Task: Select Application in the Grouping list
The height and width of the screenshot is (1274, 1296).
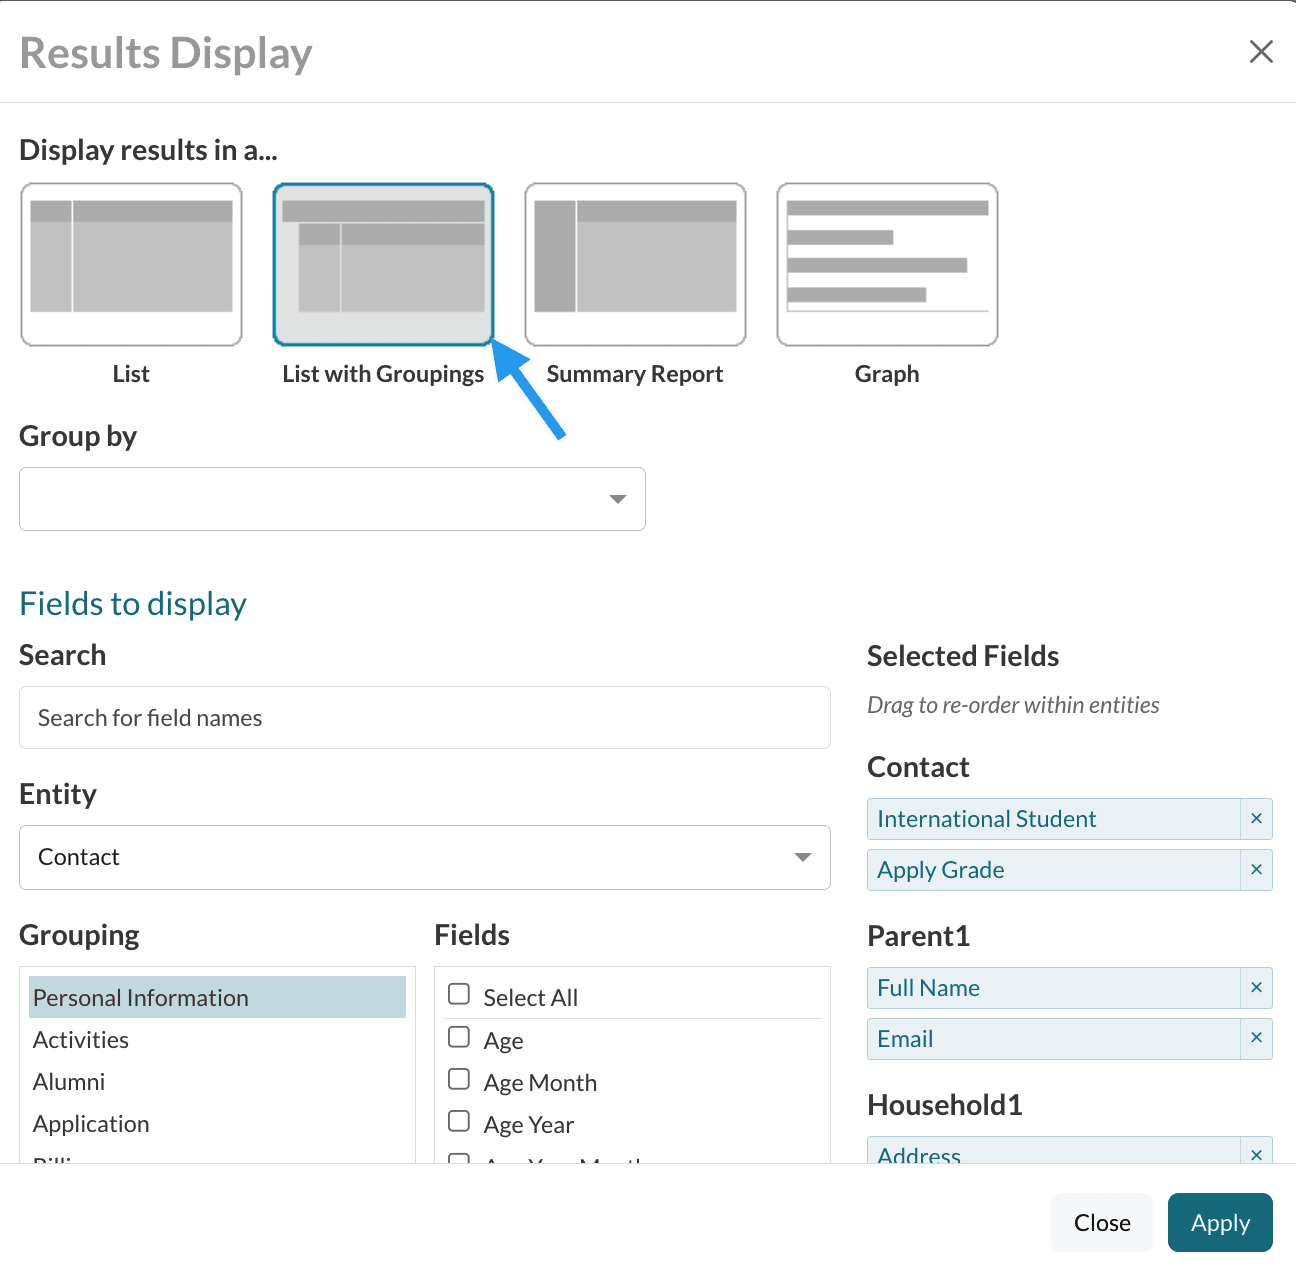Action: coord(91,1124)
